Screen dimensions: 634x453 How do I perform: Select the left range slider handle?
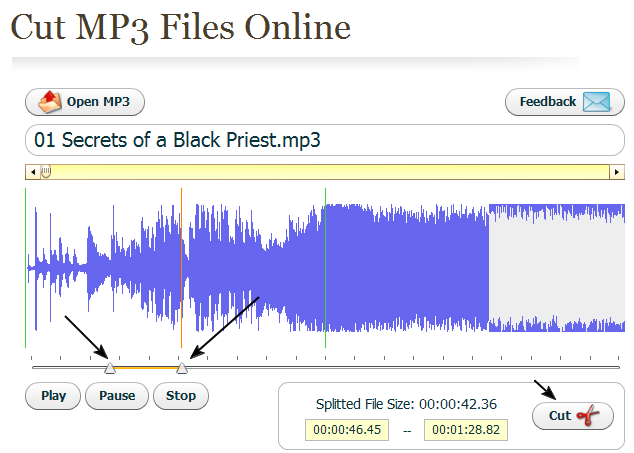tap(110, 368)
